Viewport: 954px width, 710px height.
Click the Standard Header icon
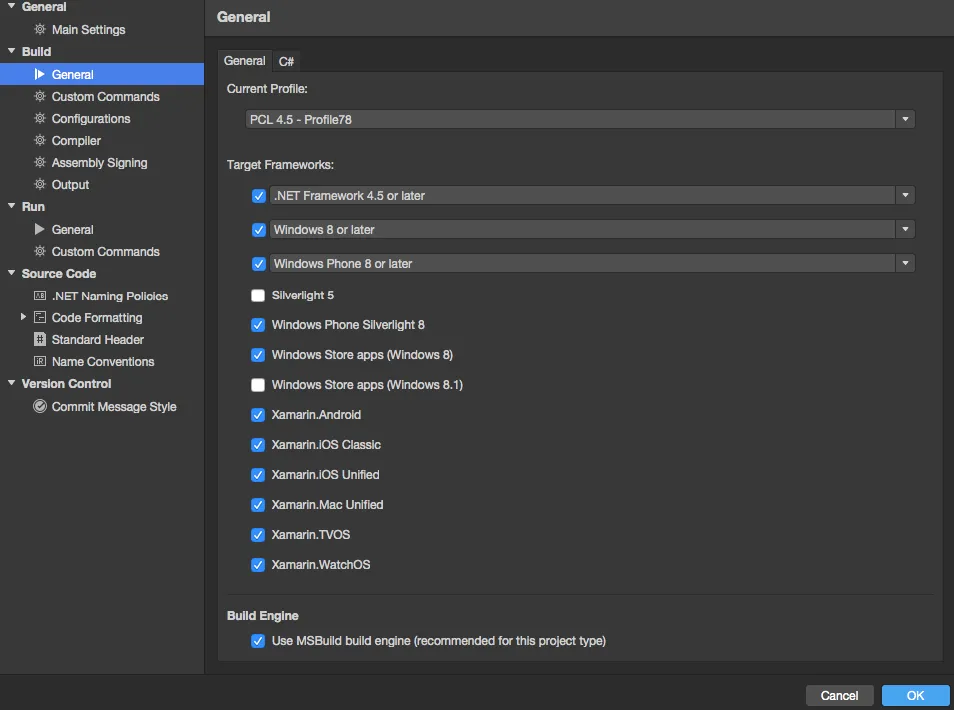(x=40, y=340)
